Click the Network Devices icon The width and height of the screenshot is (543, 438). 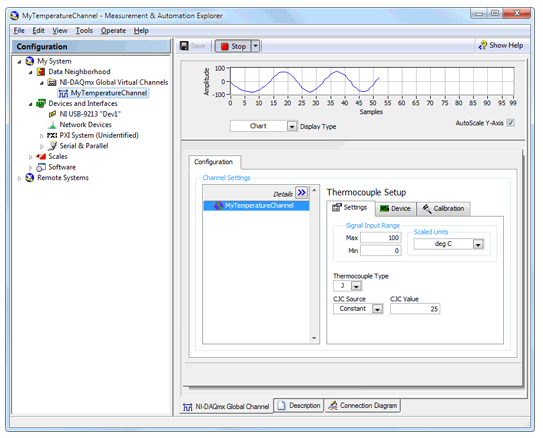[52, 125]
